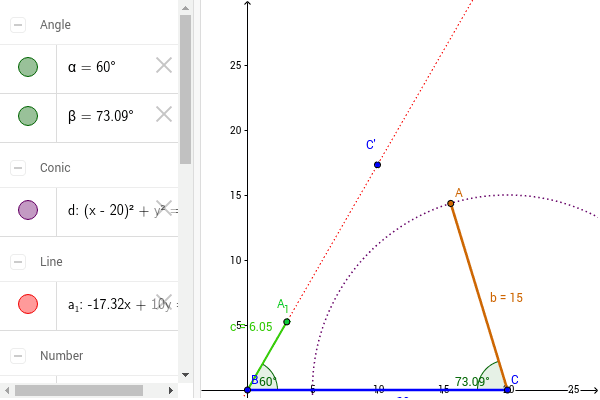Select the β = 73.09° expression
This screenshot has width=600, height=400.
point(101,116)
